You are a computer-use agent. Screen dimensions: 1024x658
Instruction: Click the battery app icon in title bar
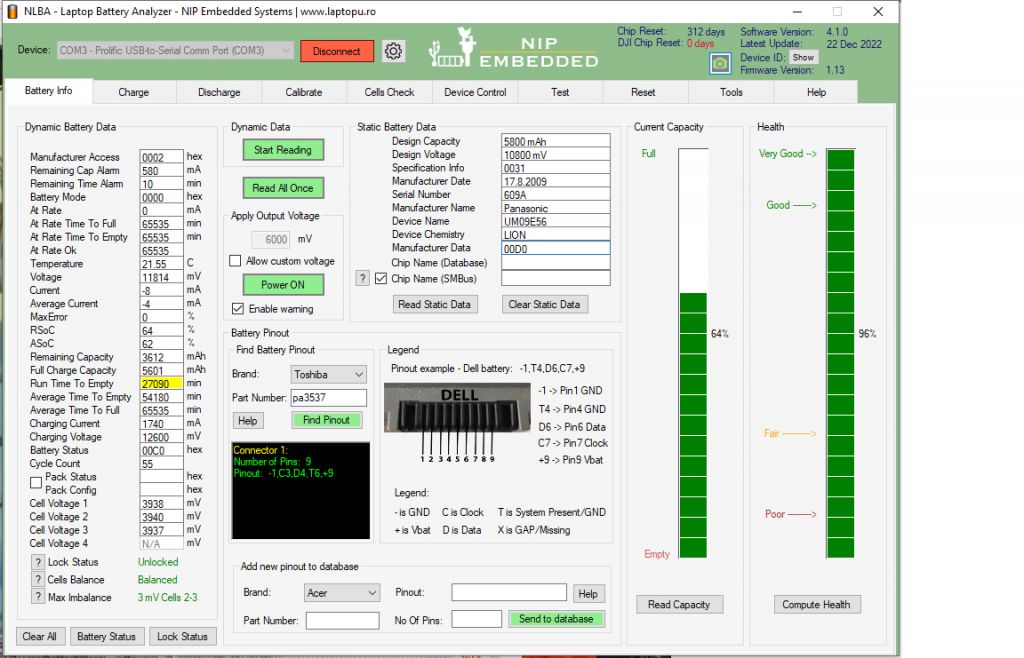pos(12,11)
